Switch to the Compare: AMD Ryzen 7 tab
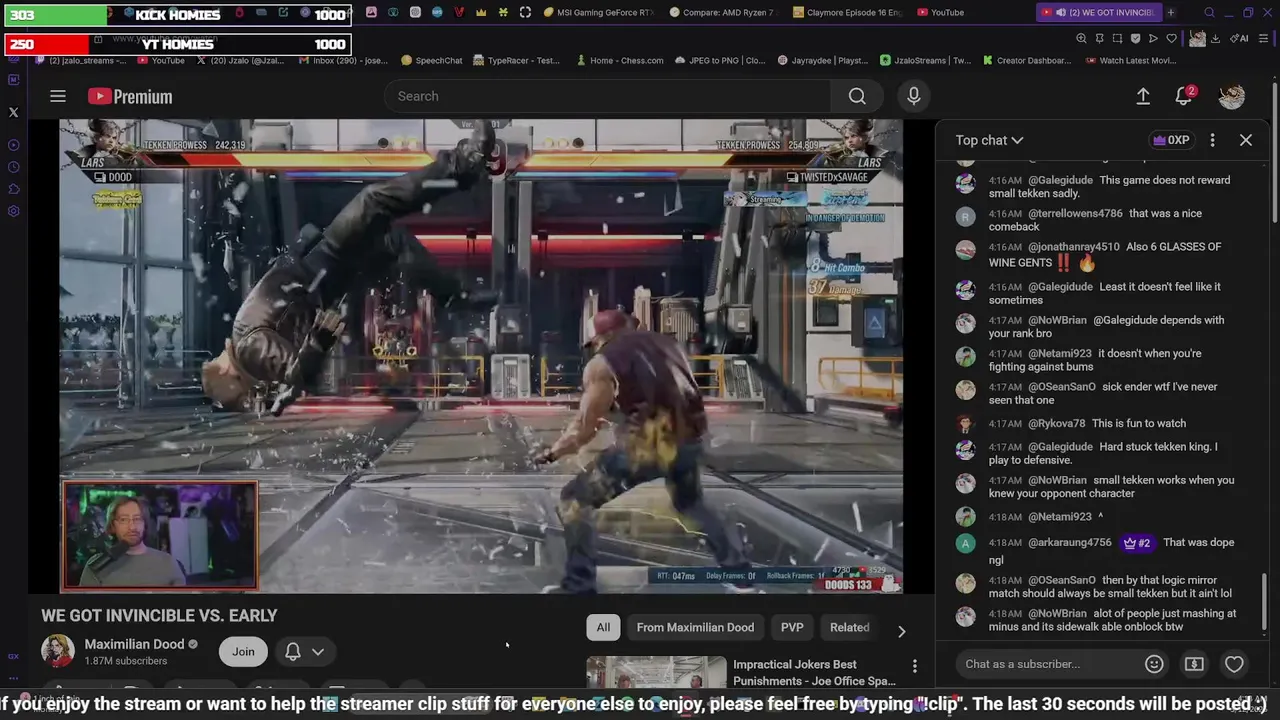The height and width of the screenshot is (720, 1280). coord(723,13)
